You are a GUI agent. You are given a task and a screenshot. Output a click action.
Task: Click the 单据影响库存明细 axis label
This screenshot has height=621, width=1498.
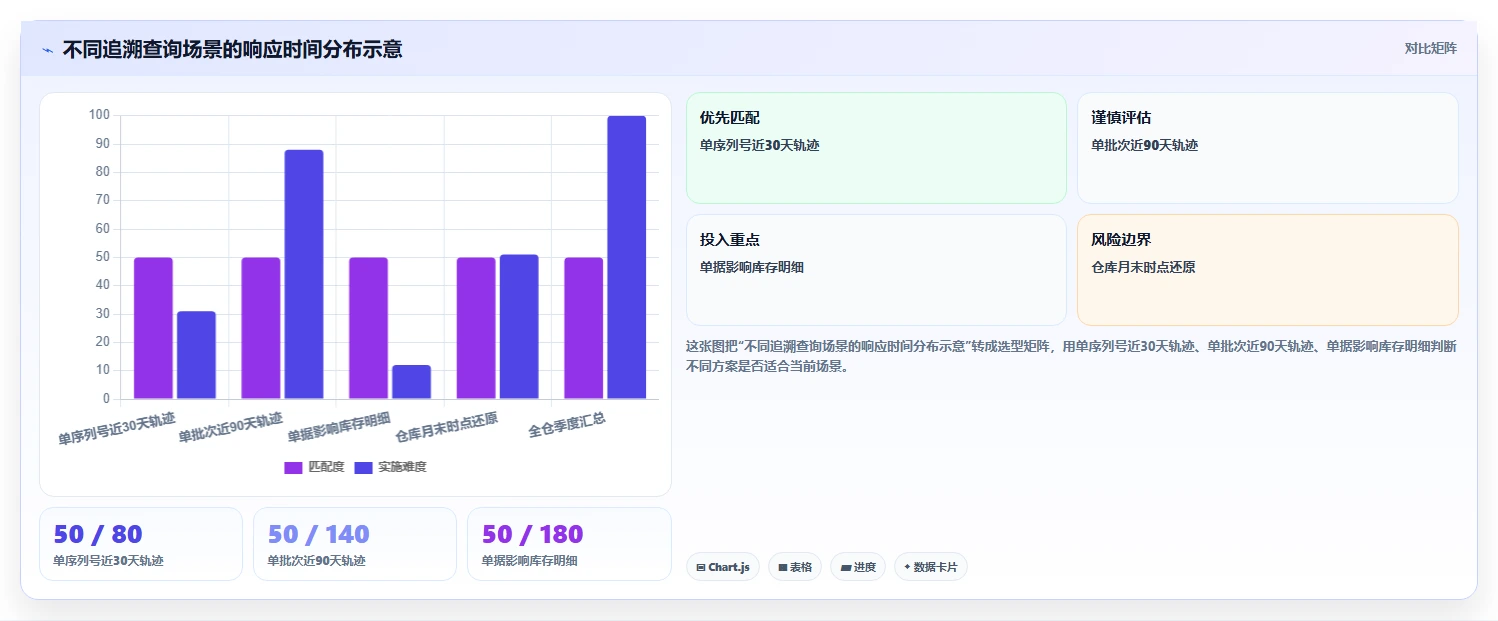coord(339,426)
